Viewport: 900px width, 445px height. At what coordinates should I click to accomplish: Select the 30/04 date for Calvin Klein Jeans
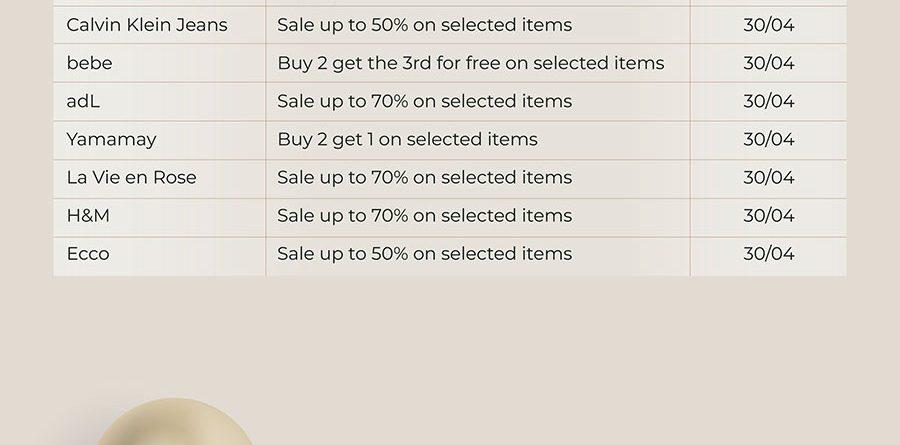(x=769, y=25)
